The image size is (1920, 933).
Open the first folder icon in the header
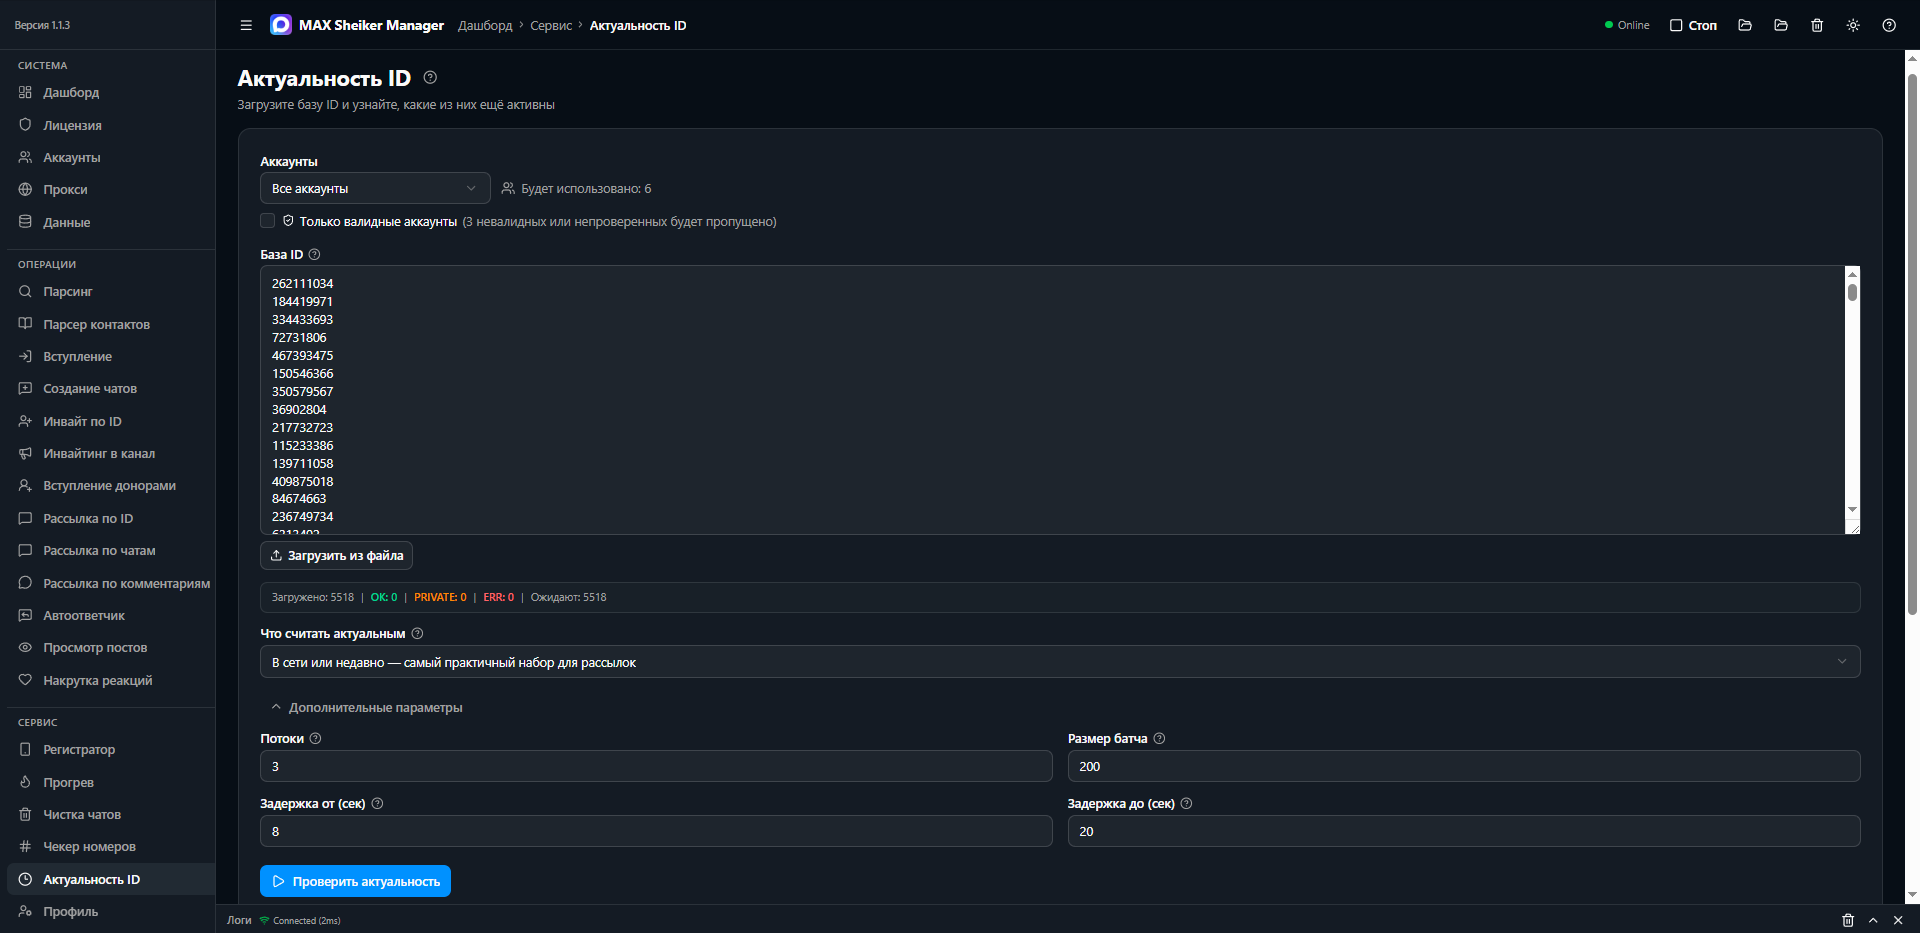[1745, 25]
